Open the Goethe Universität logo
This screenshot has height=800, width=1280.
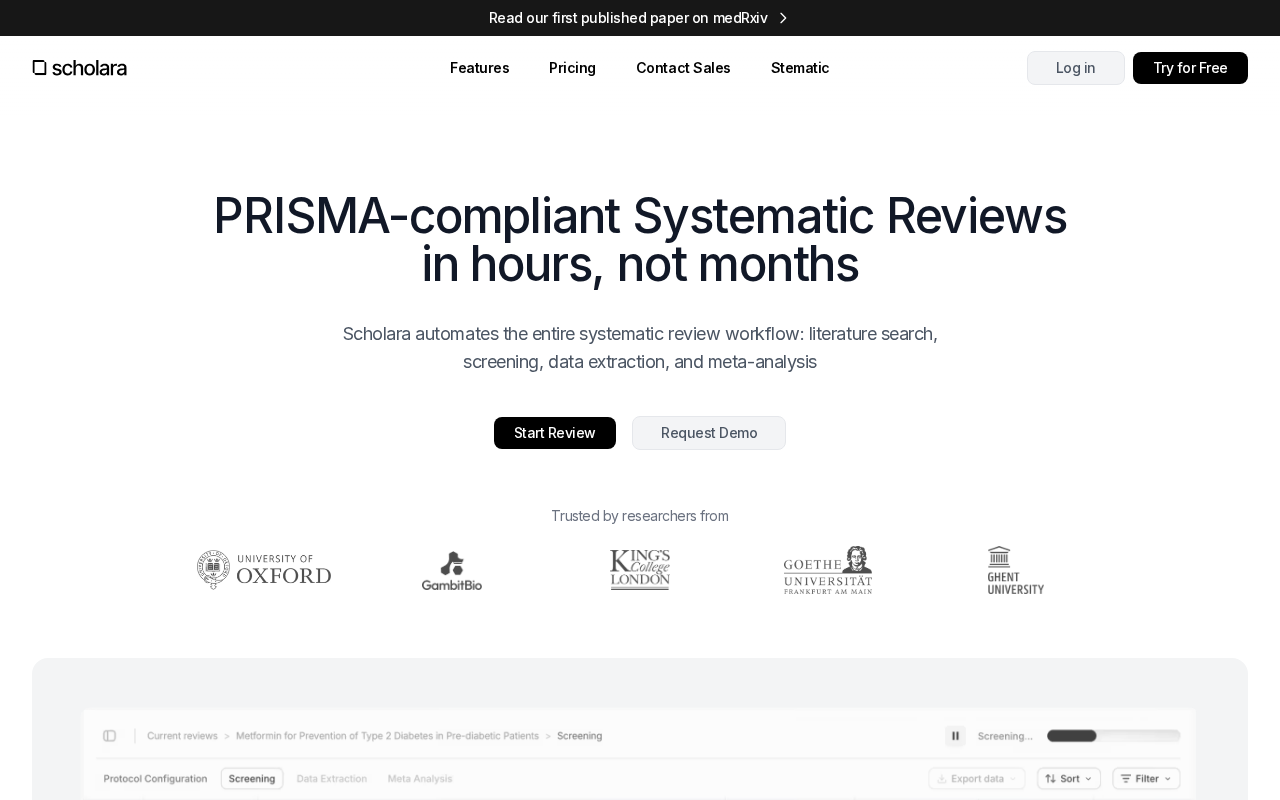828,570
